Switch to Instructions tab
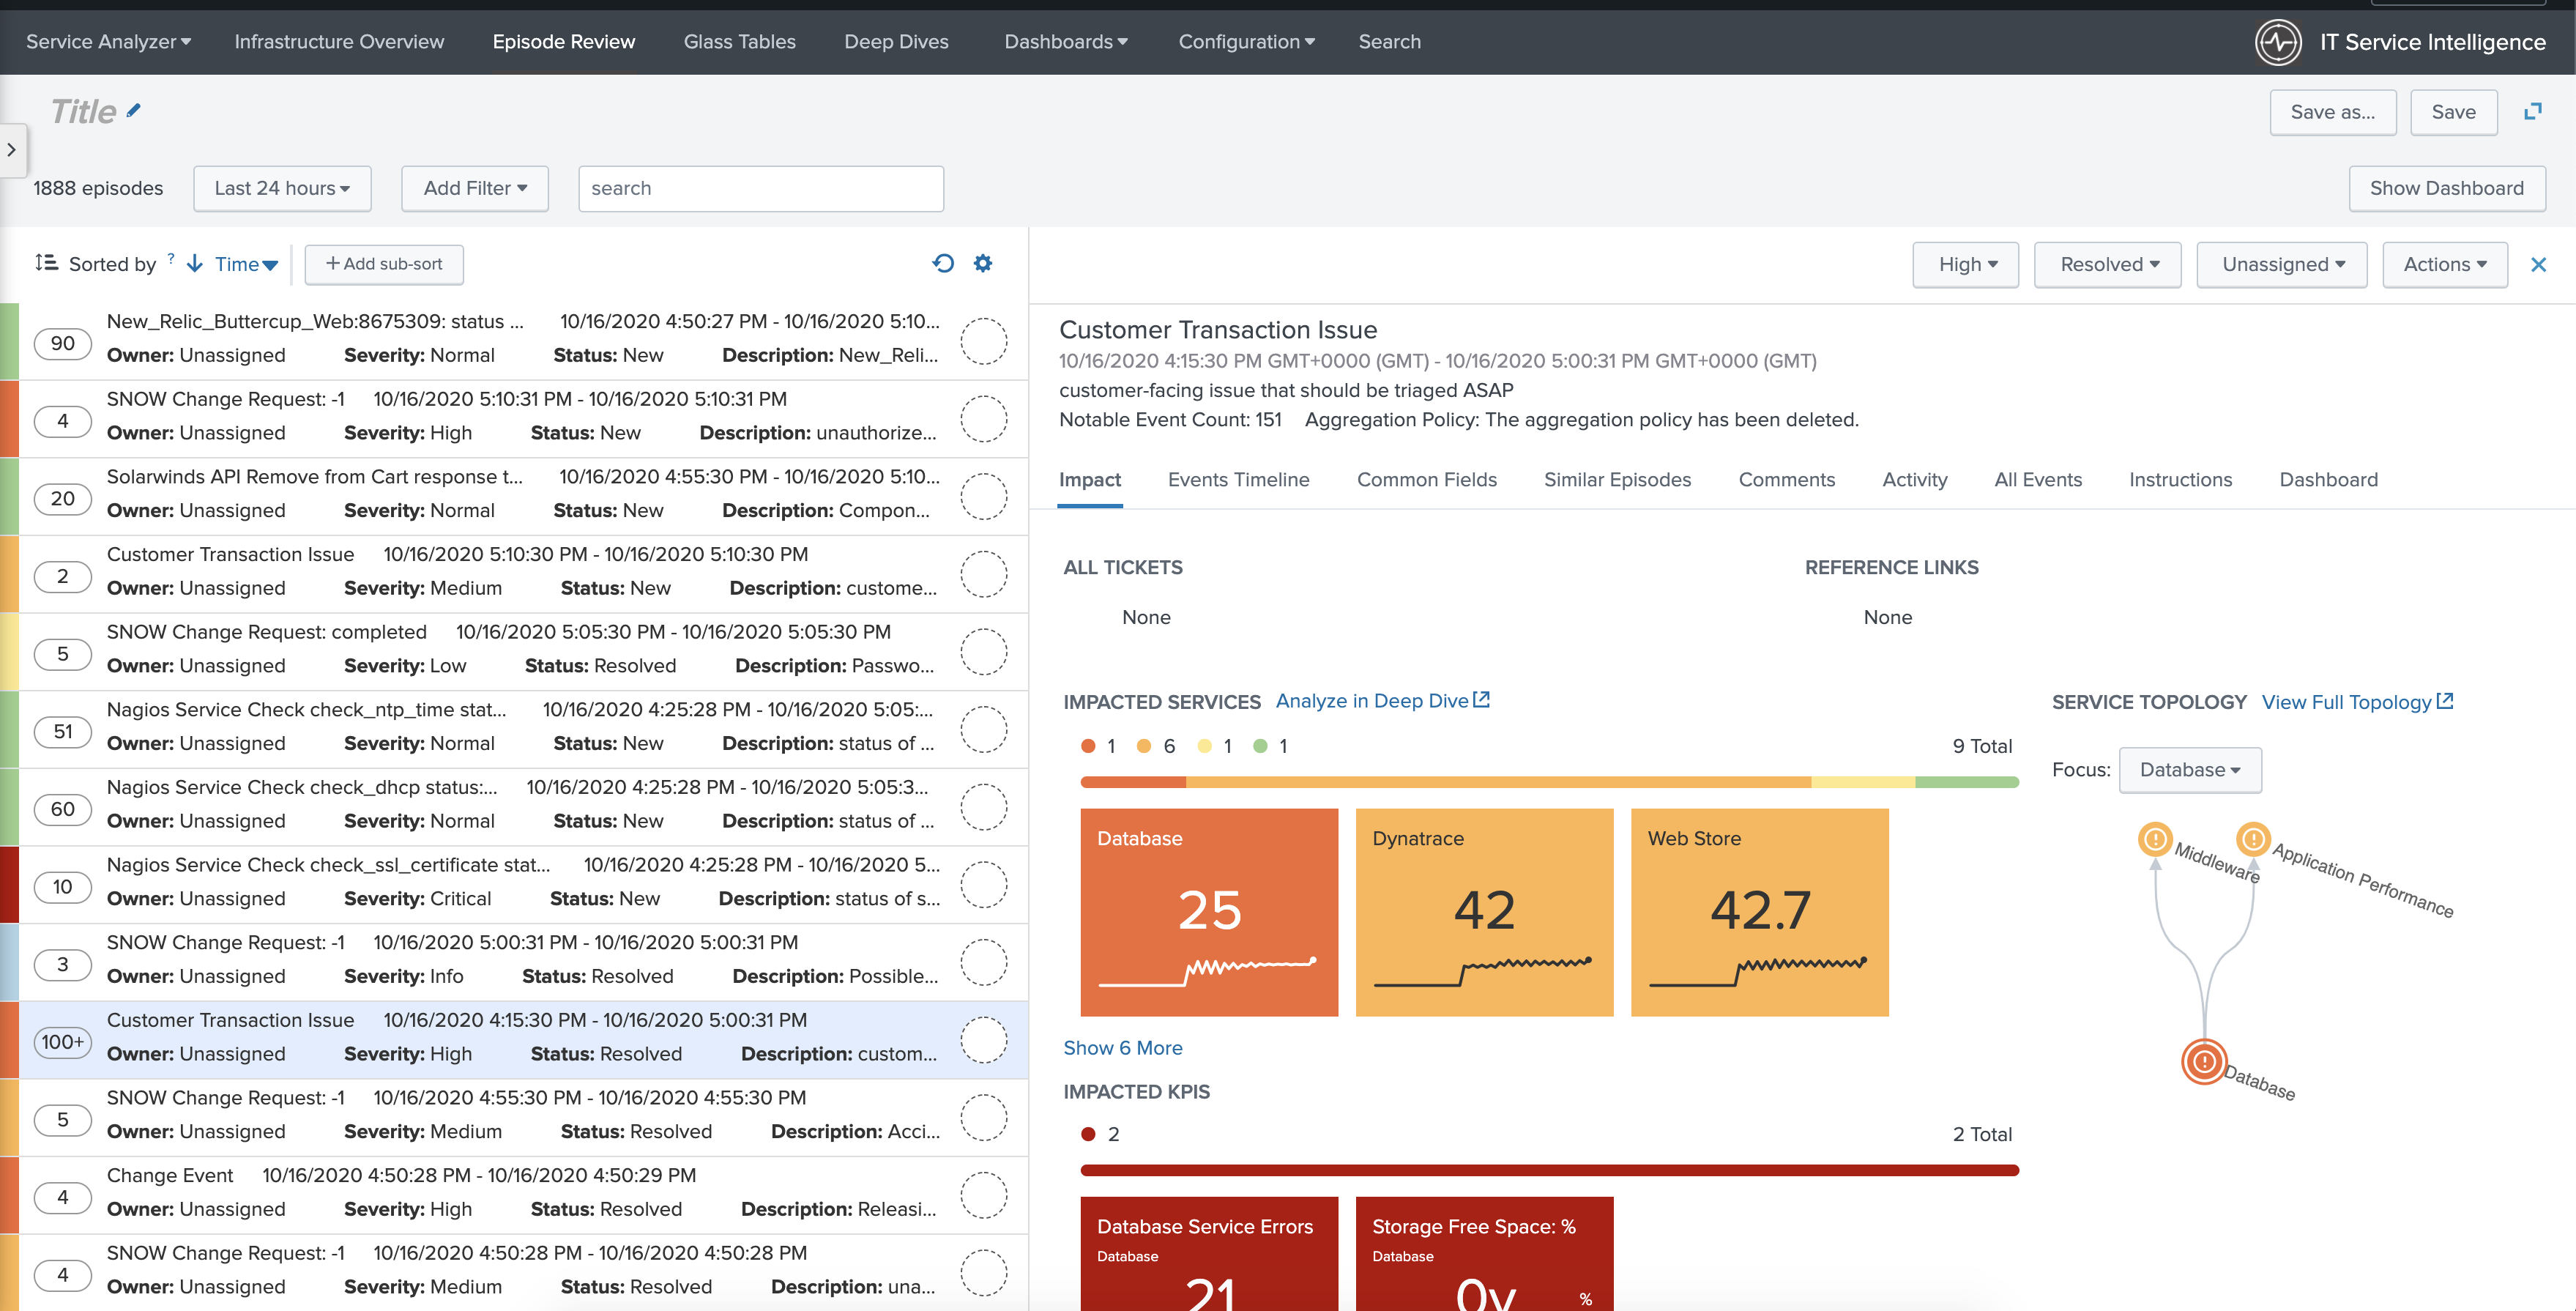 [2180, 480]
